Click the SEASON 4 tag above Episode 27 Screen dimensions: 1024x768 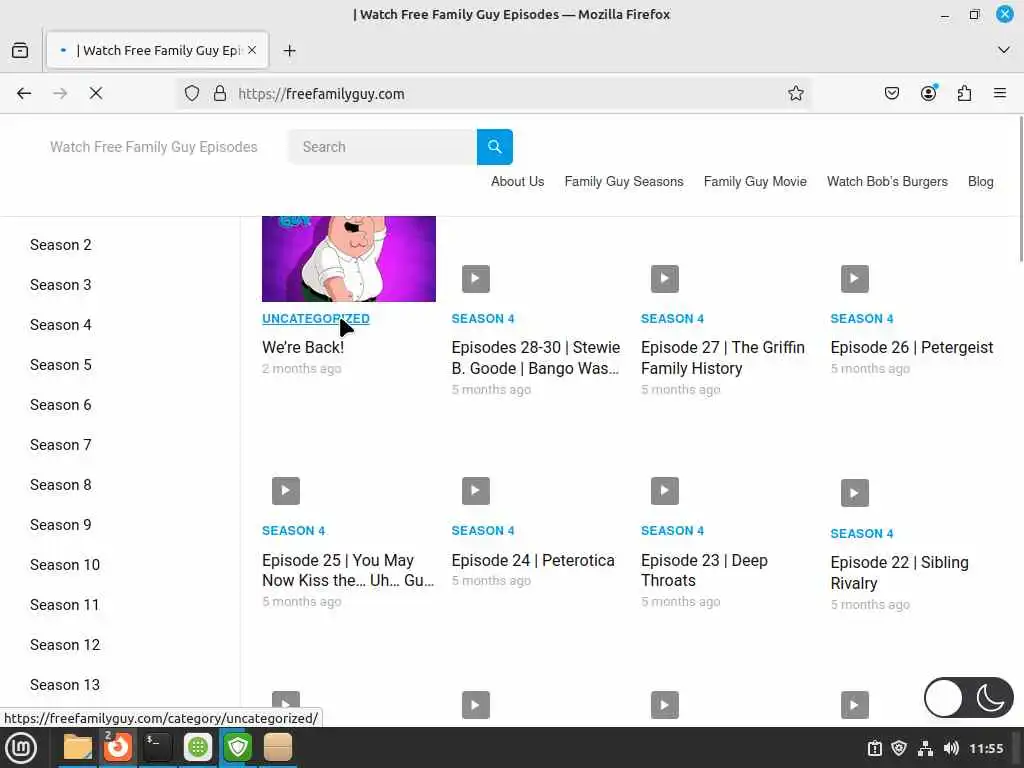click(x=672, y=319)
